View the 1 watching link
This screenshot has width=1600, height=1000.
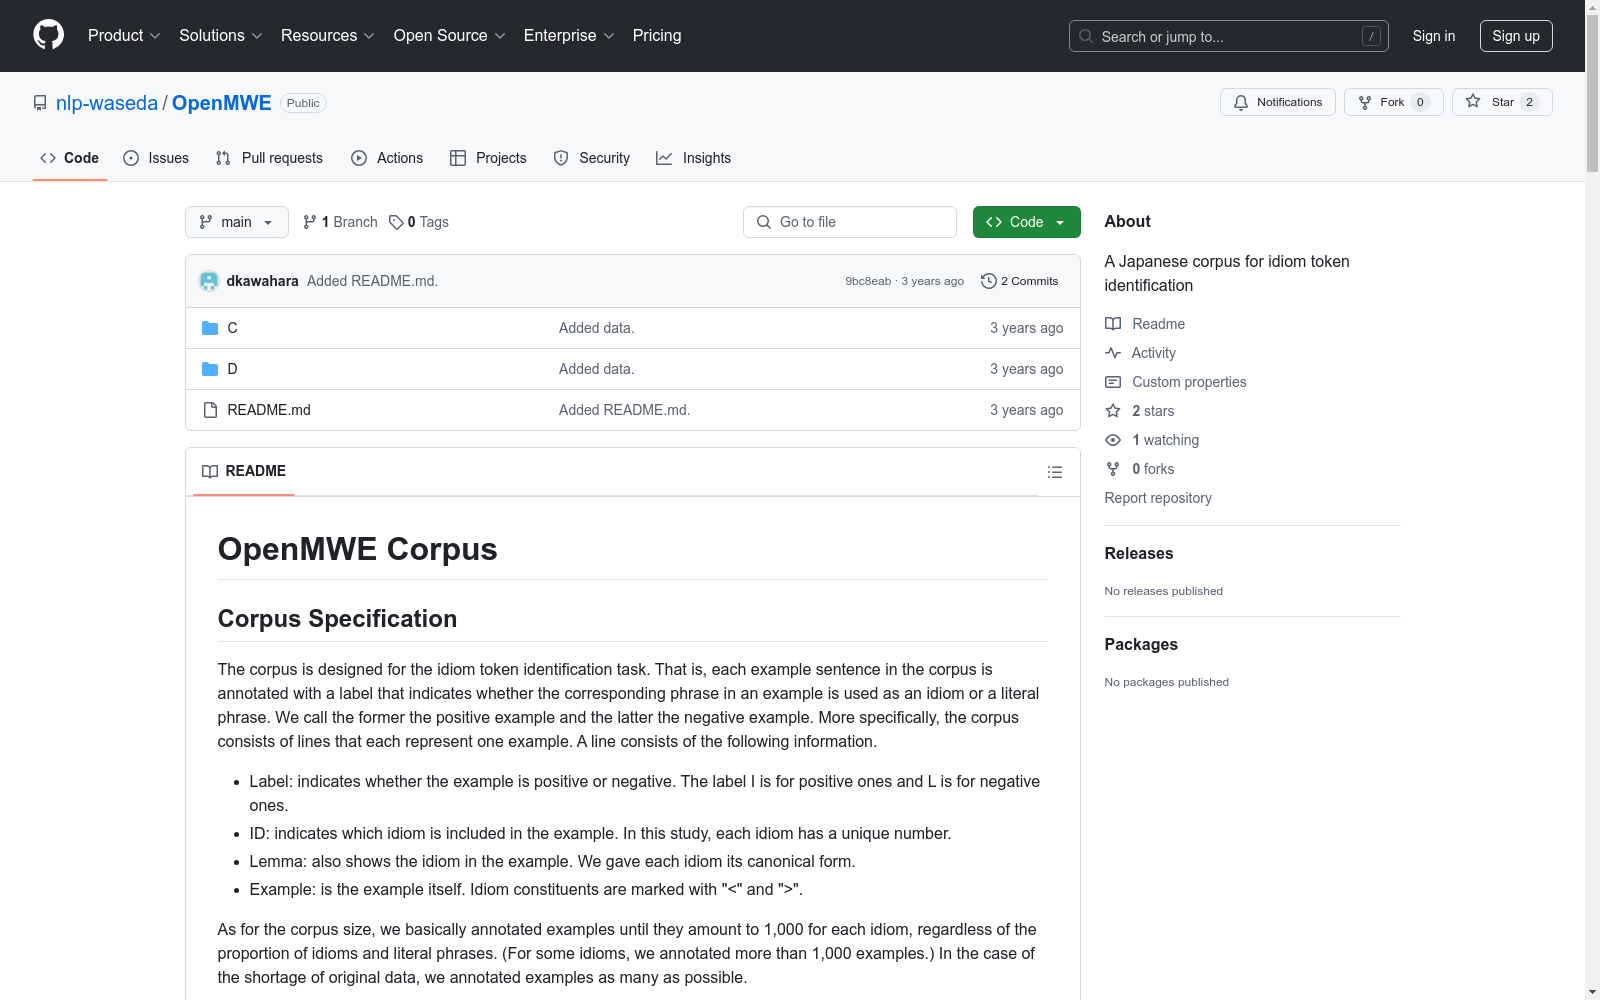tap(1152, 440)
